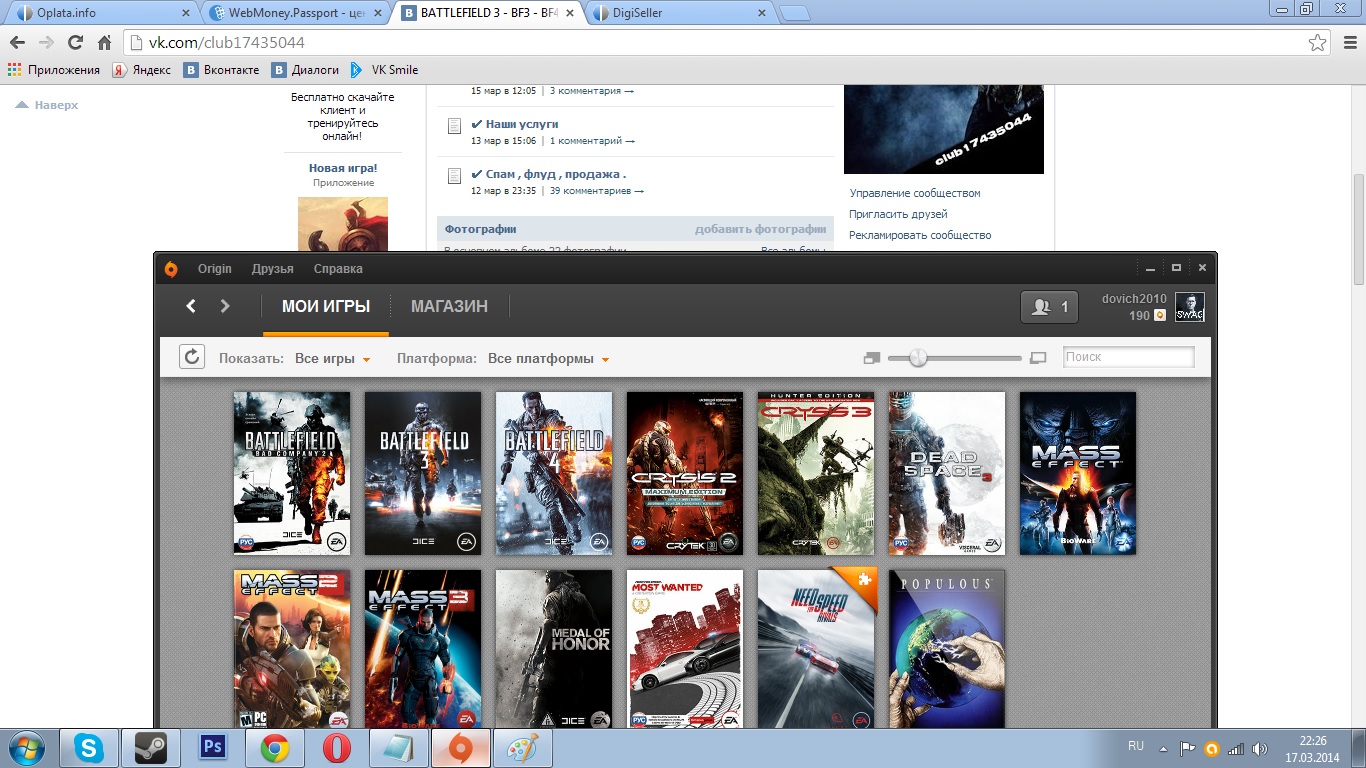The width and height of the screenshot is (1366, 768).
Task: Click large tiles view icon beside slider
Action: (x=1038, y=358)
